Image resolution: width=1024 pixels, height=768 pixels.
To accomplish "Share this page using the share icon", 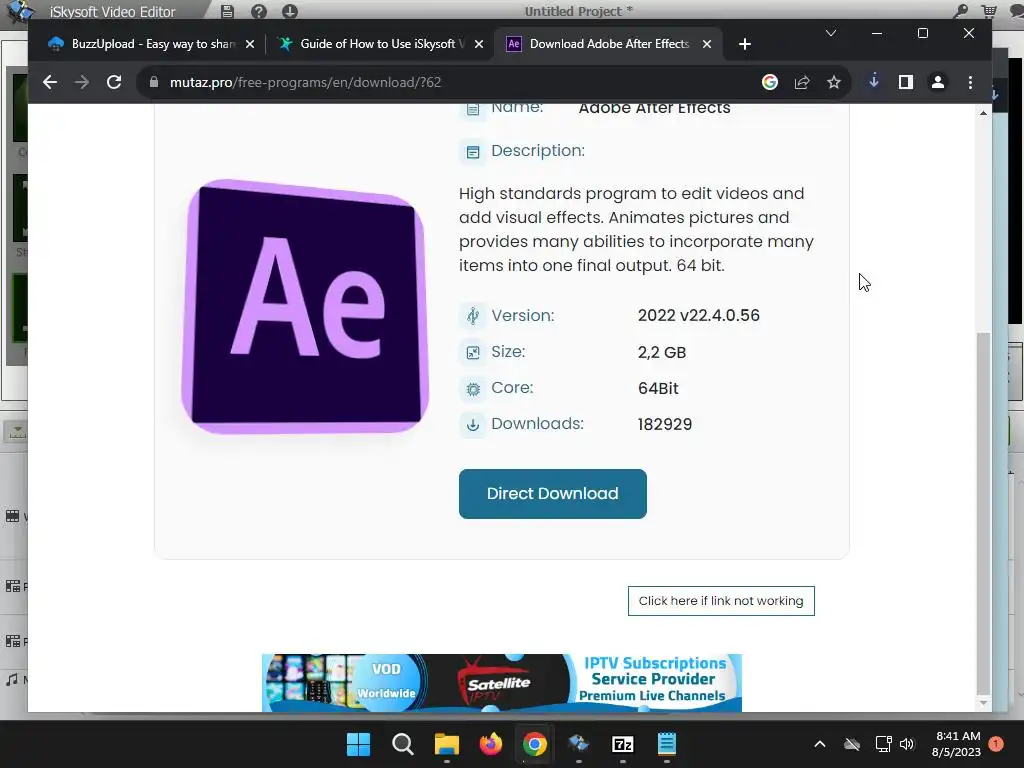I will (802, 82).
